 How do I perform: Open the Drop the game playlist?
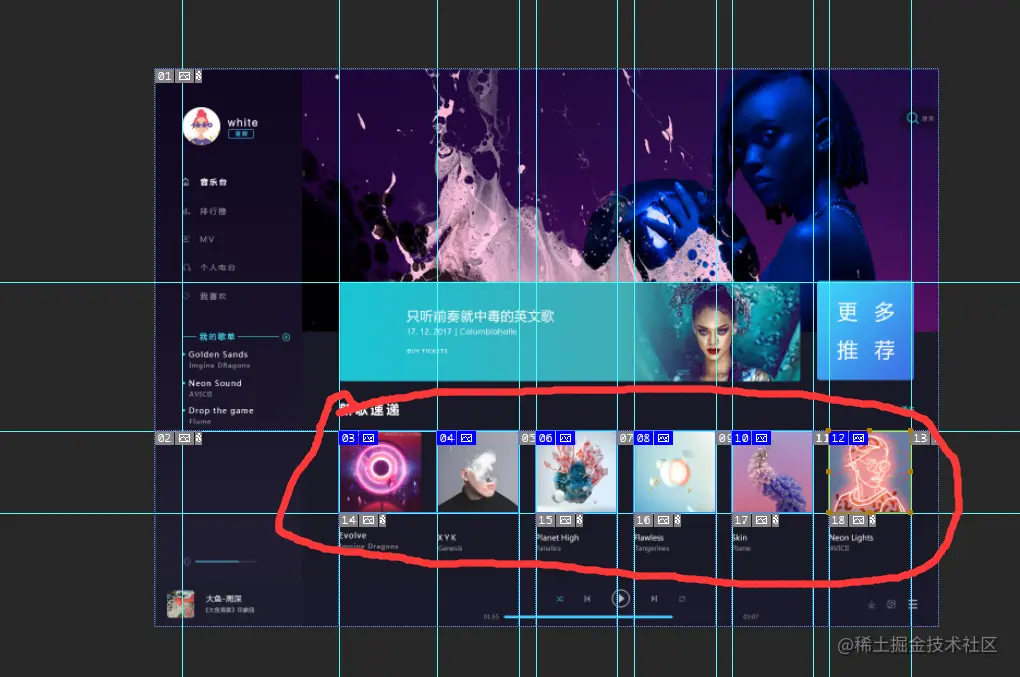[x=221, y=411]
